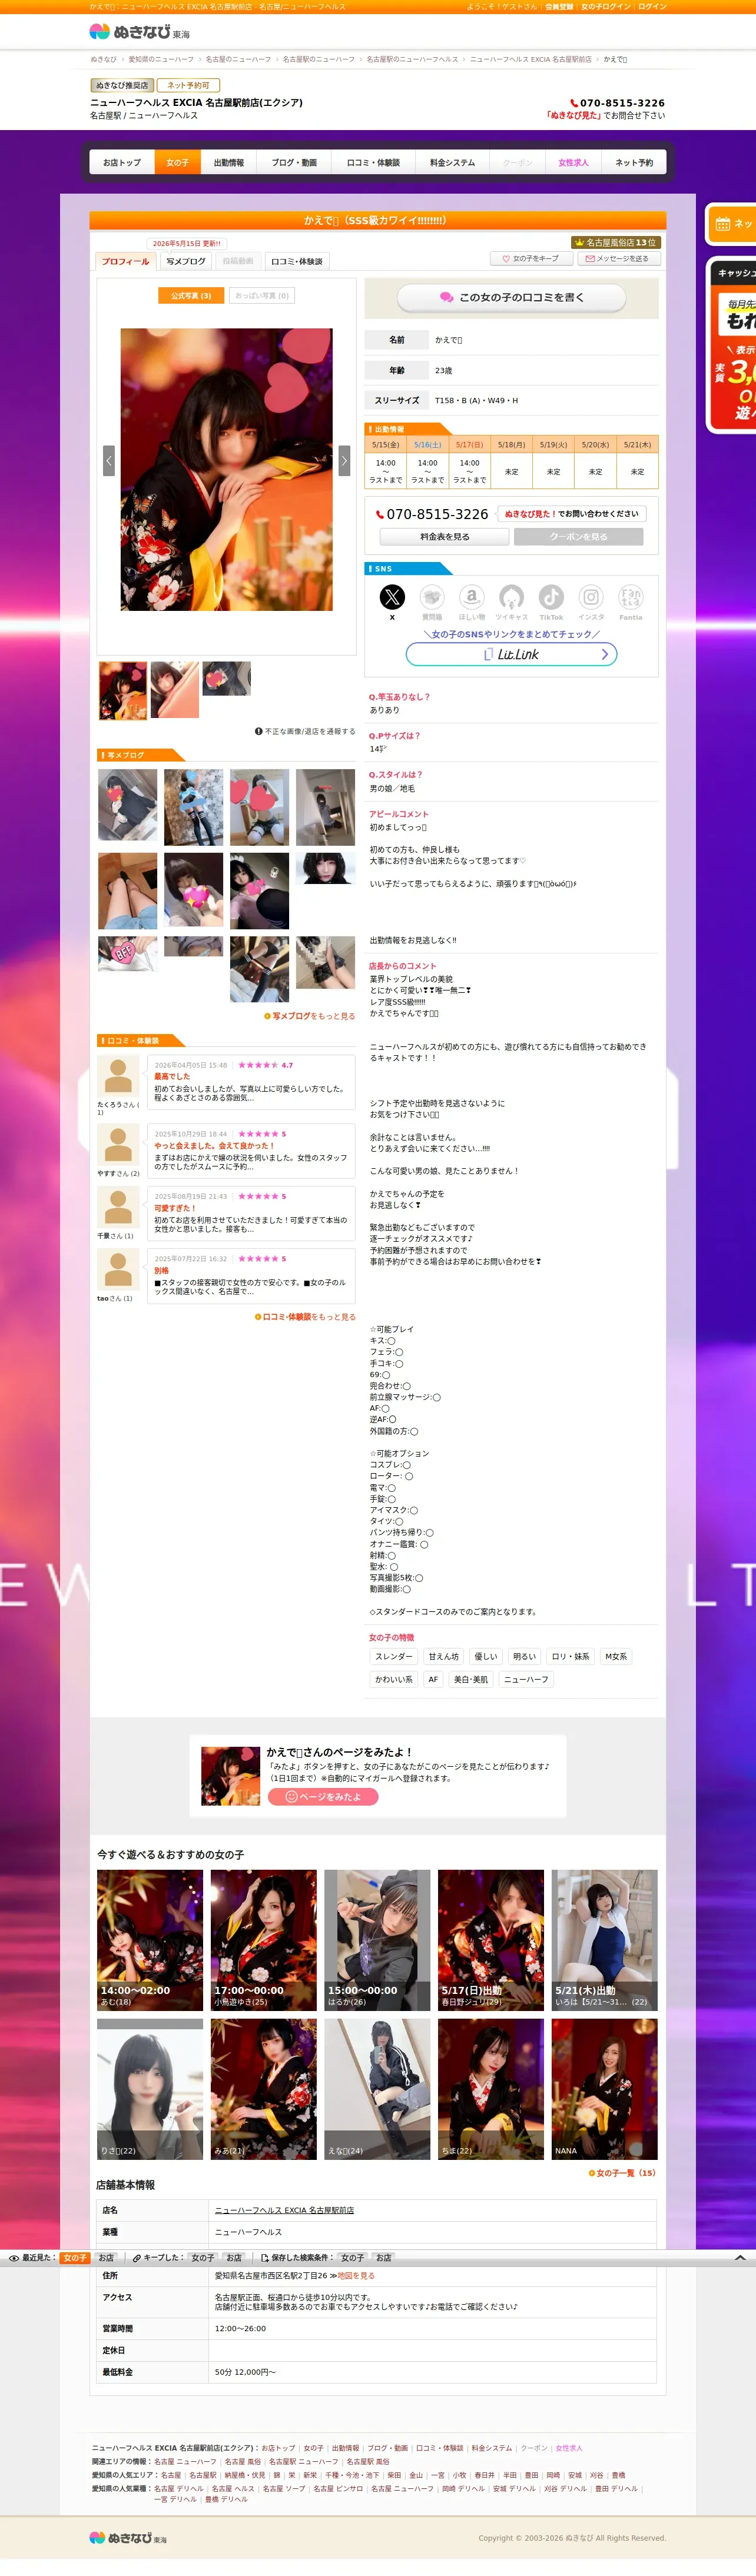The height and width of the screenshot is (2576, 756).
Task: Select the プロフィール profile tab
Action: click(x=125, y=261)
